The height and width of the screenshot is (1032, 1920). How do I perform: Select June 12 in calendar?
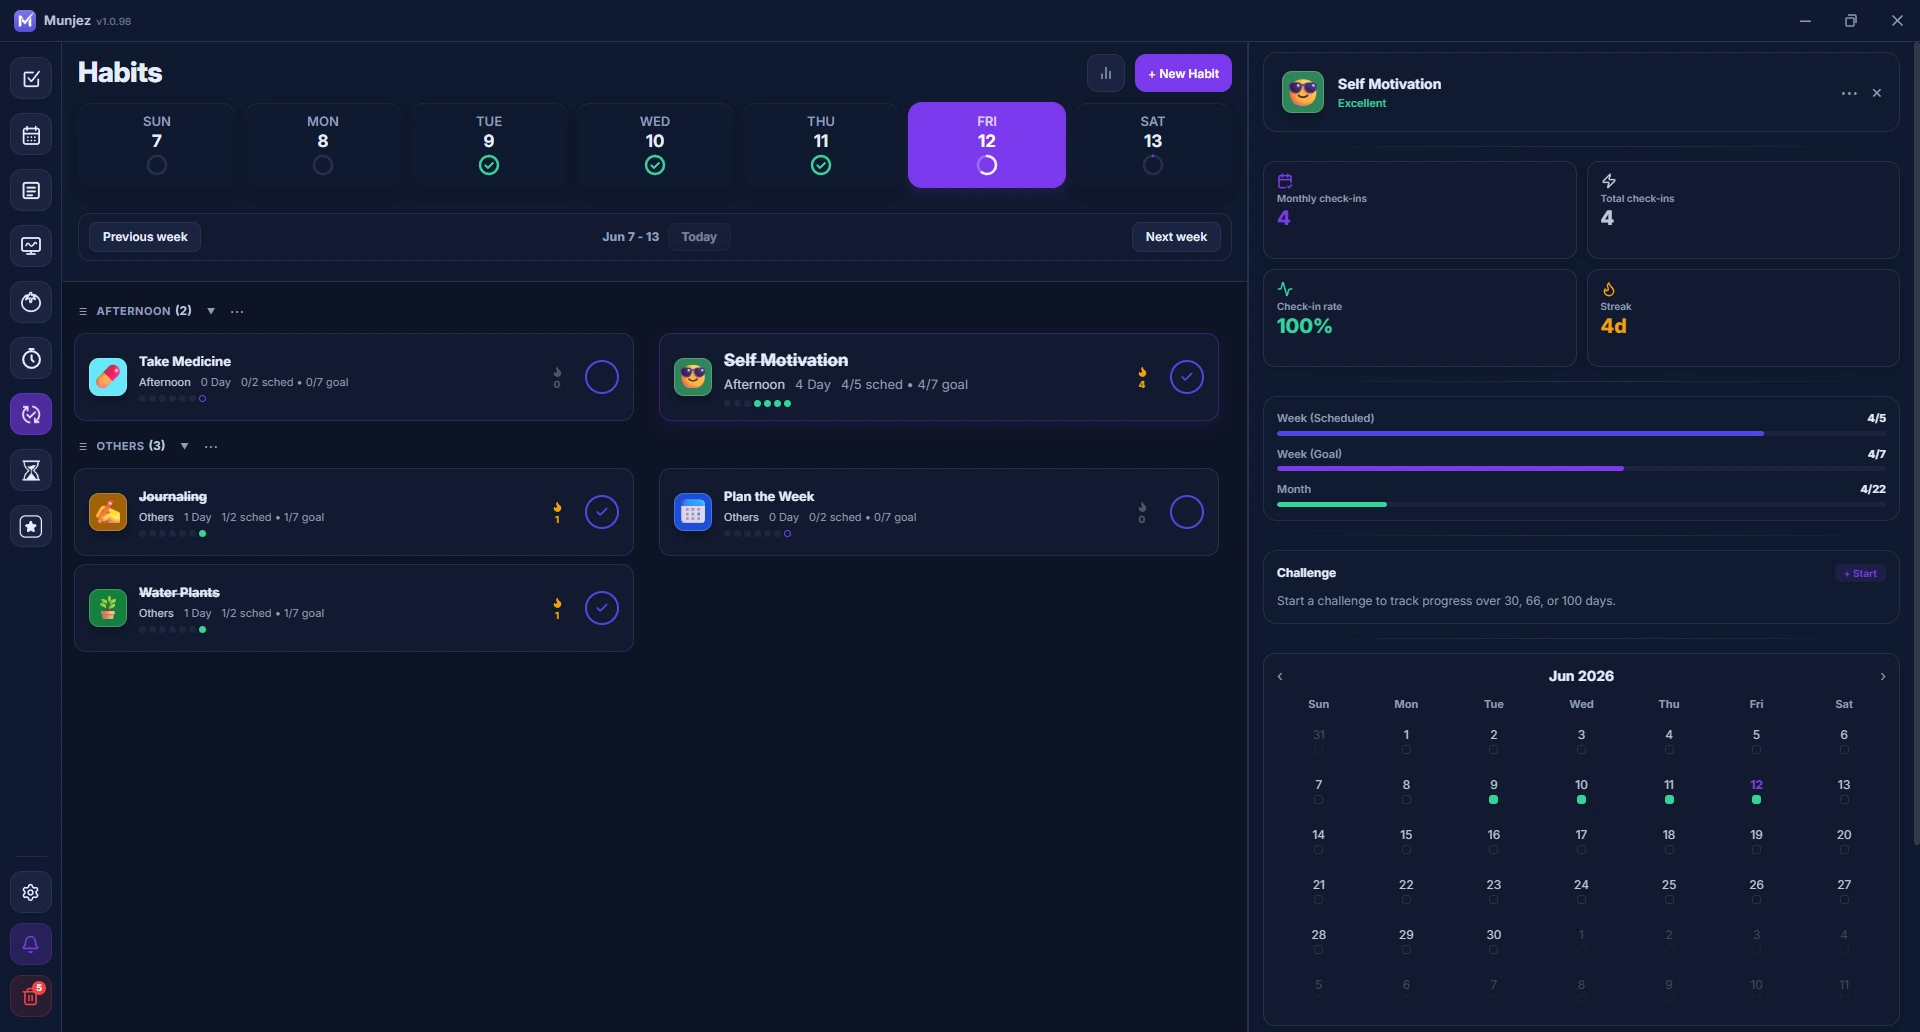(x=1756, y=790)
